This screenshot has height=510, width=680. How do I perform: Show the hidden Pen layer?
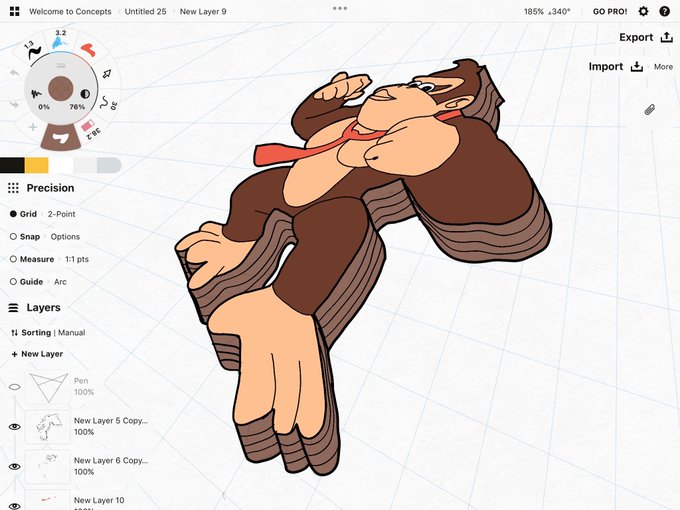[14, 387]
